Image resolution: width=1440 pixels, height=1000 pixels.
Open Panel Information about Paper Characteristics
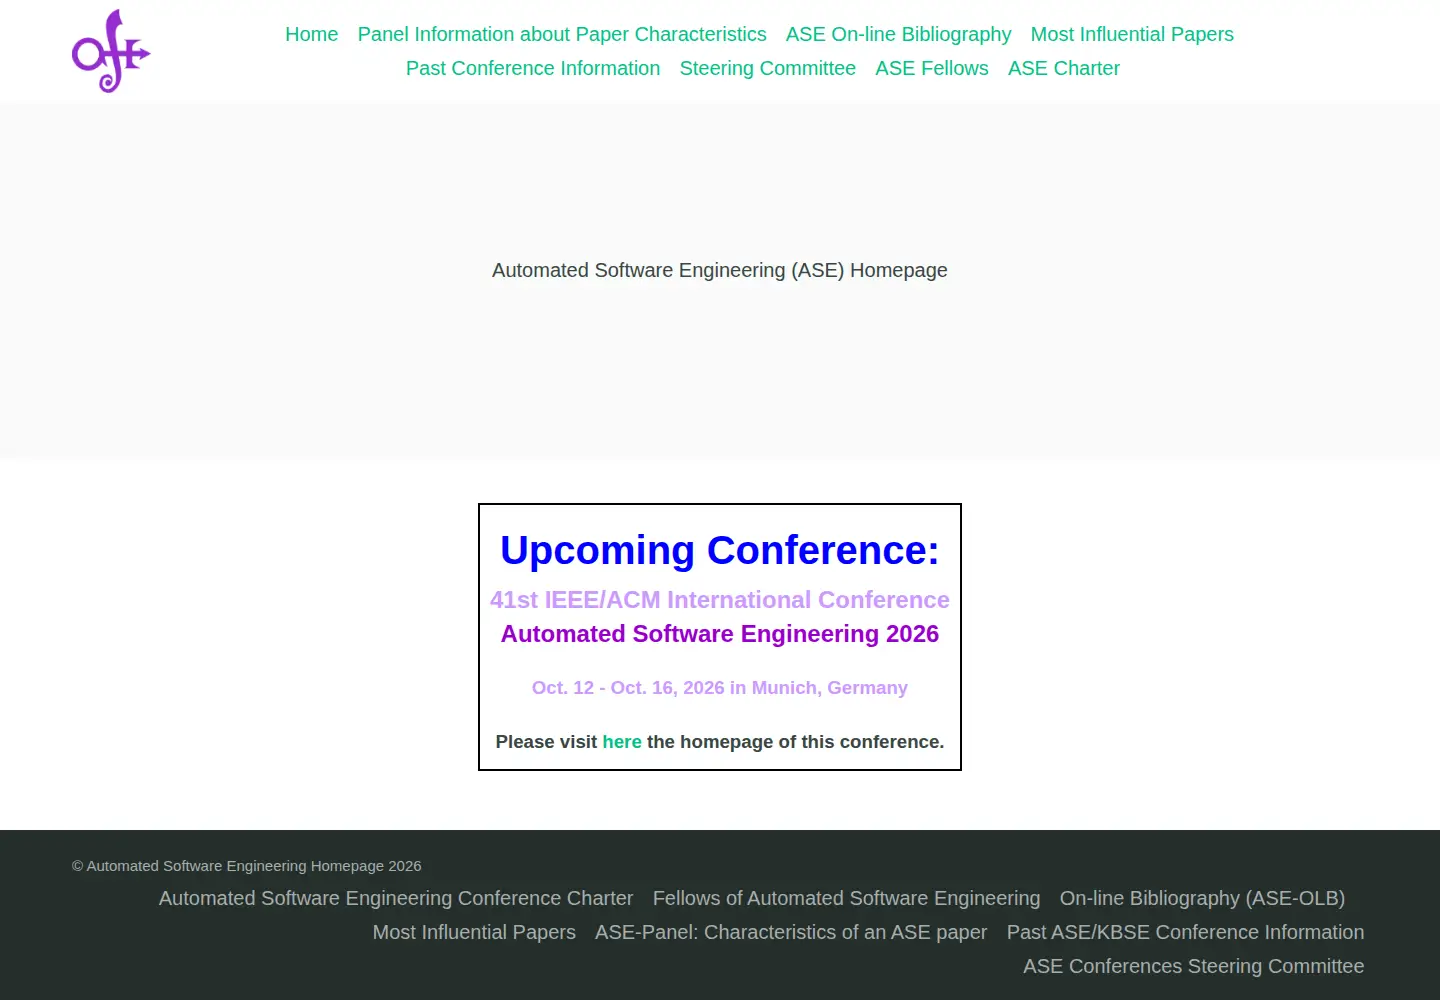pos(562,34)
